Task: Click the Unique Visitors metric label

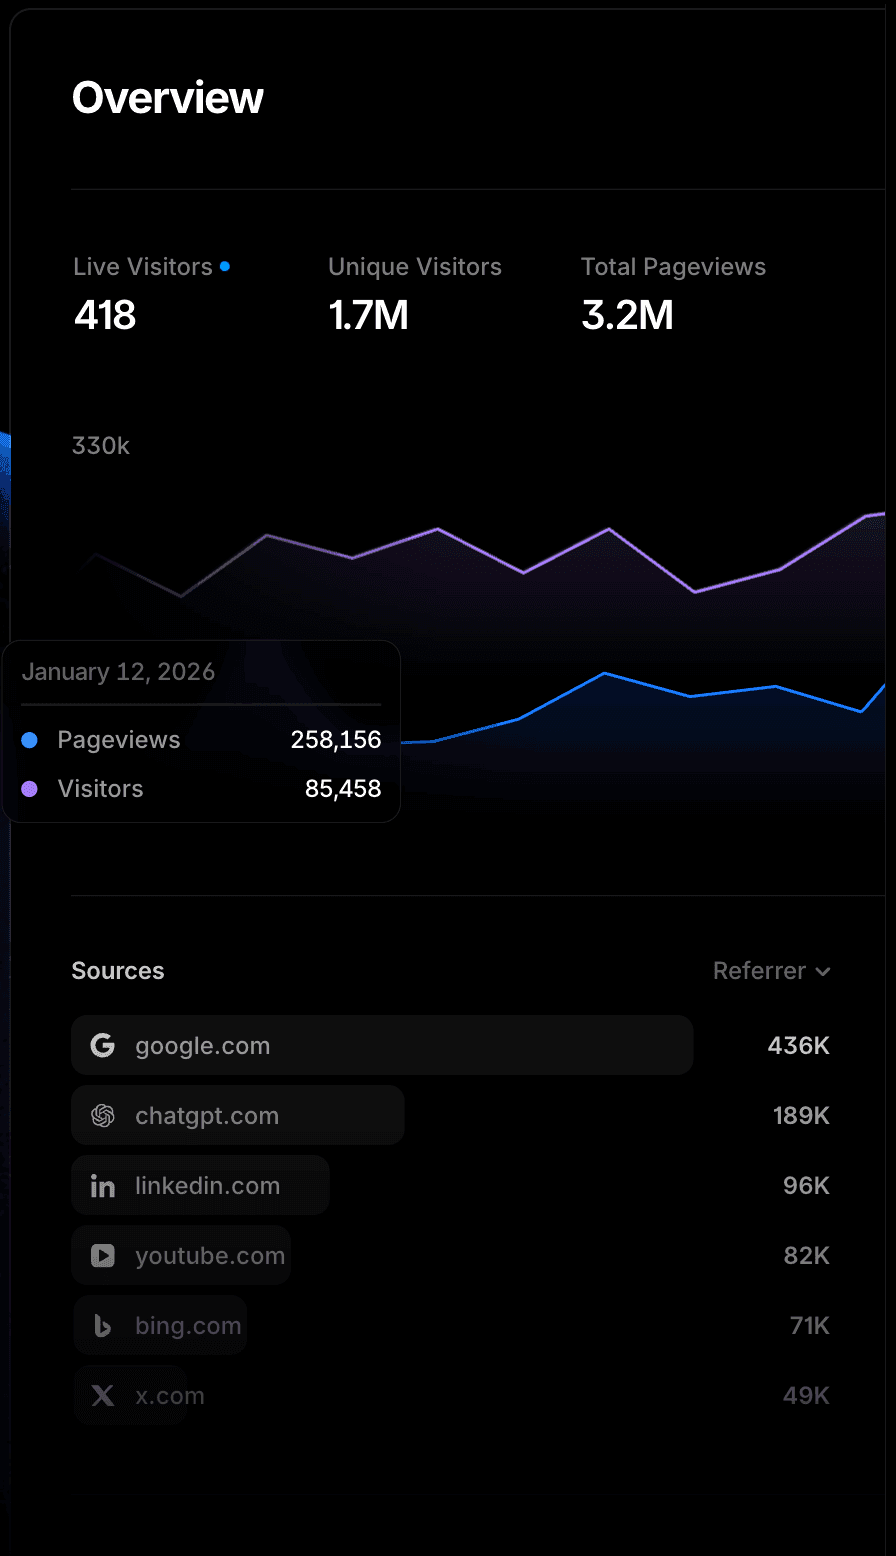Action: (x=415, y=267)
